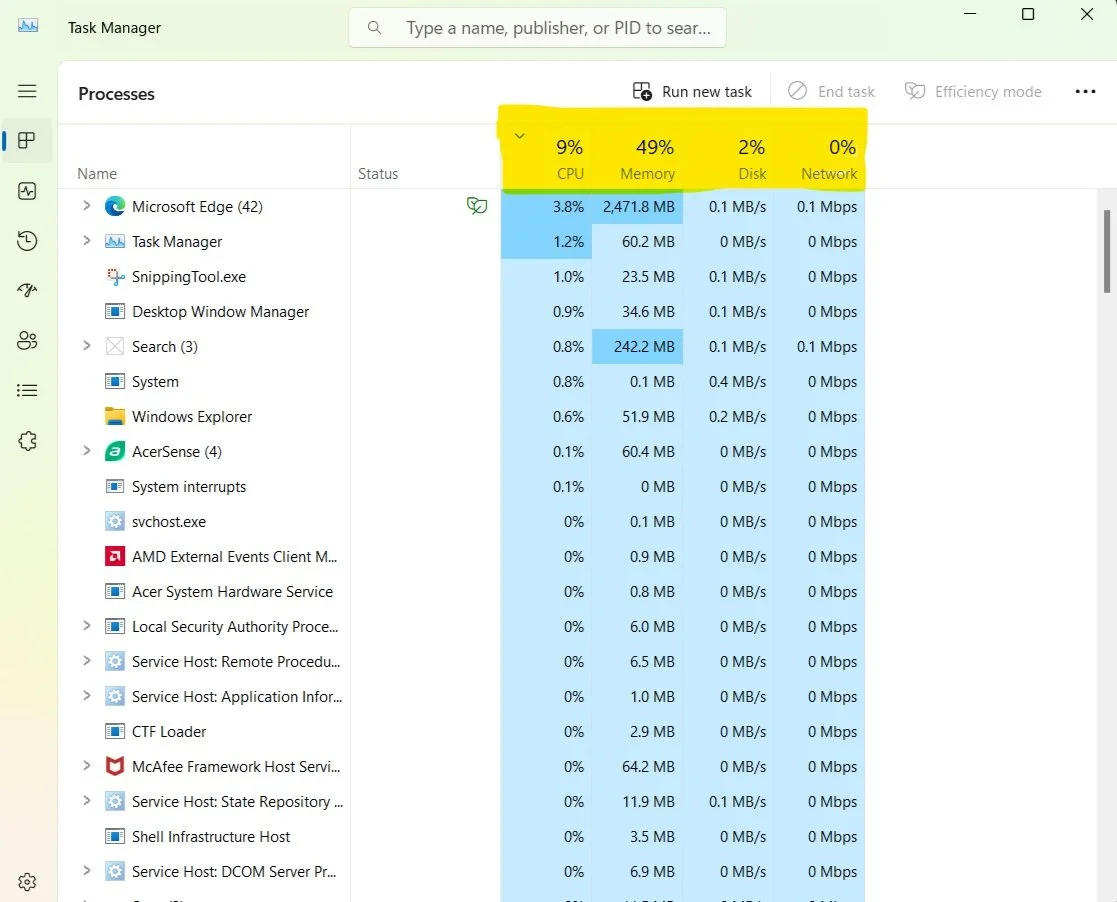Click the End task button

click(831, 92)
